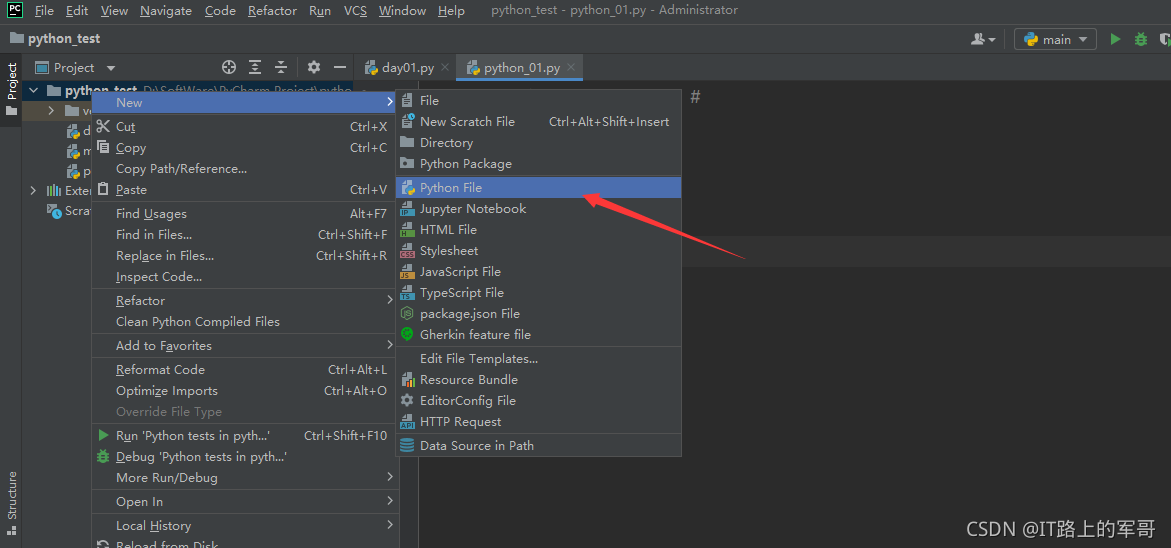Choose Edit File Templates
1171x548 pixels.
[538, 358]
